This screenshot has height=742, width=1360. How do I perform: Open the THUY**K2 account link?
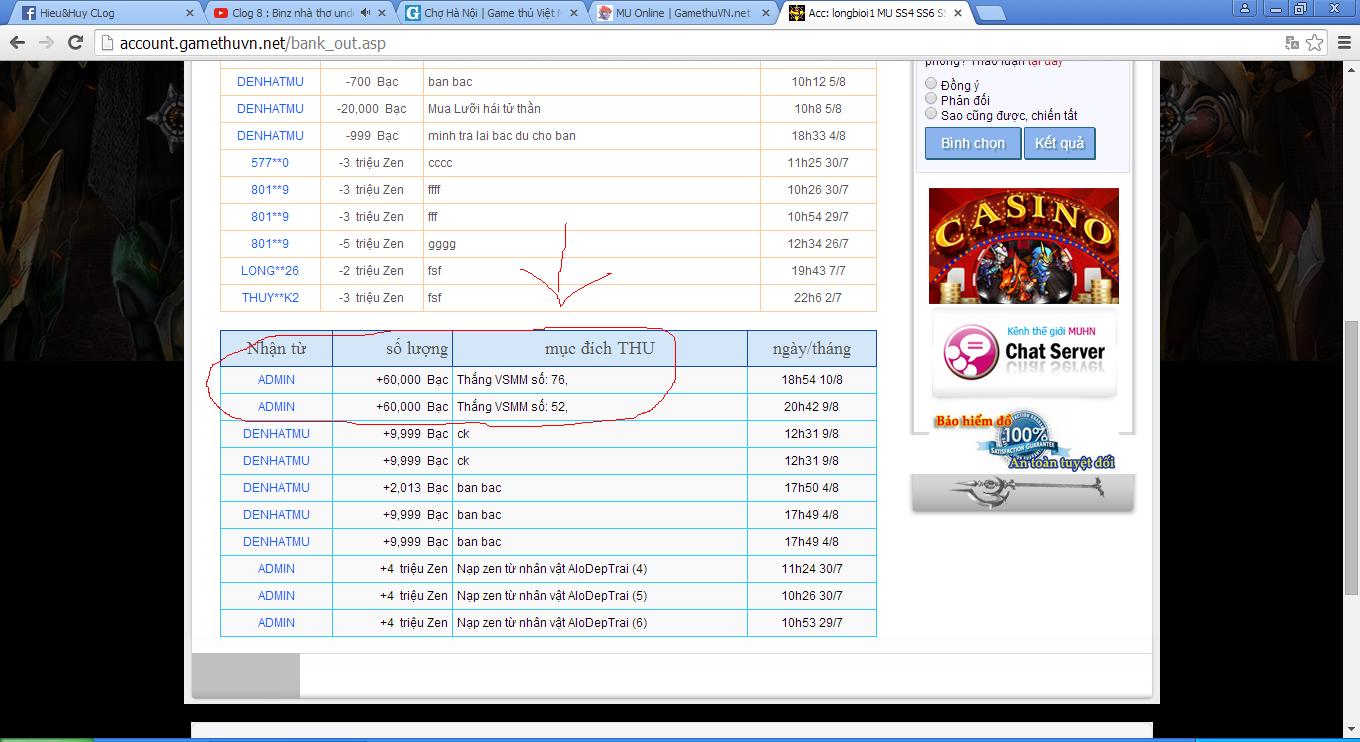pyautogui.click(x=270, y=297)
